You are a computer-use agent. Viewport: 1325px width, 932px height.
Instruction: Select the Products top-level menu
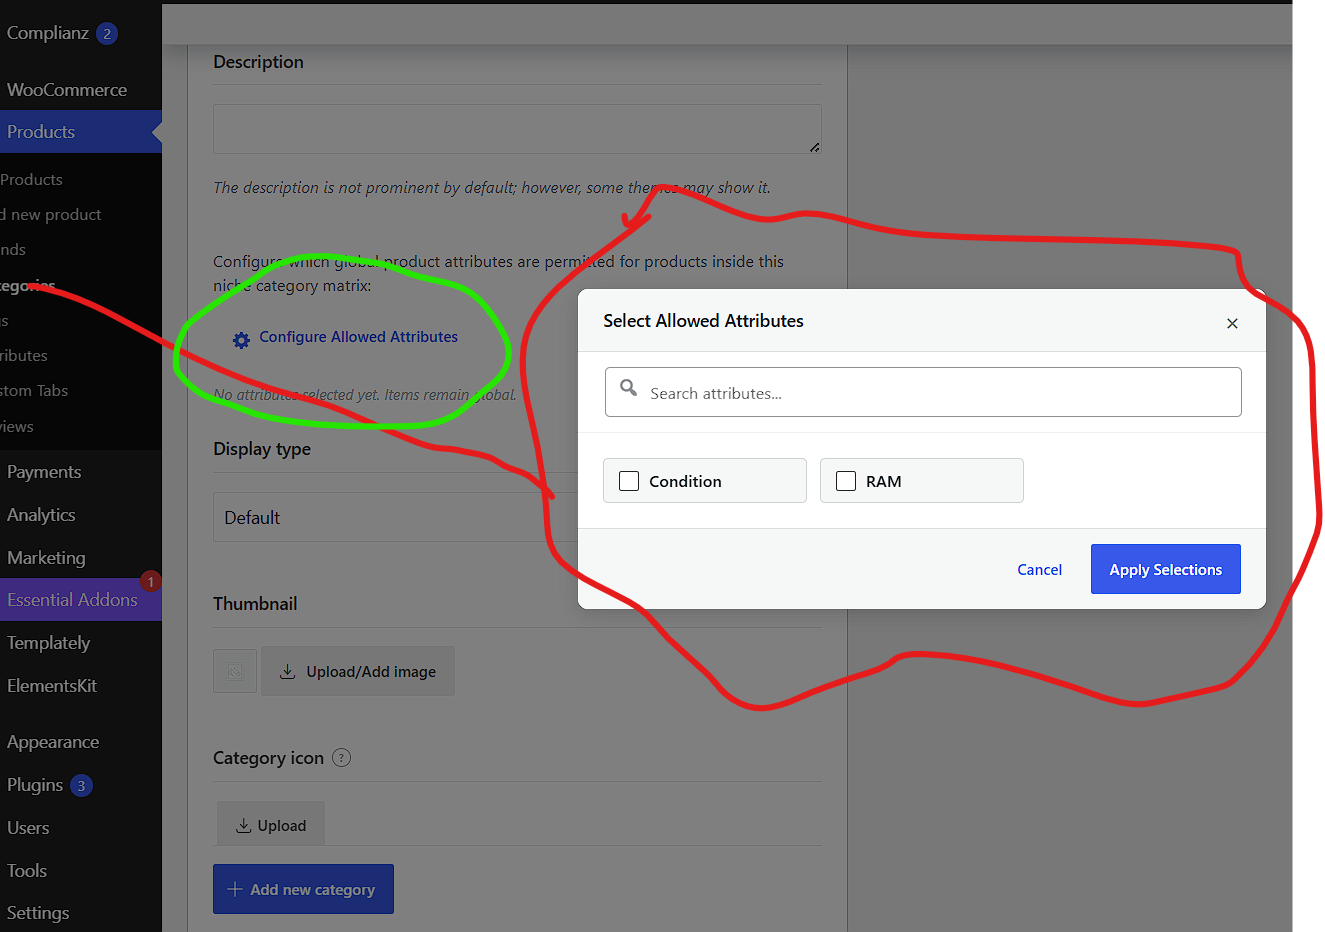[80, 131]
